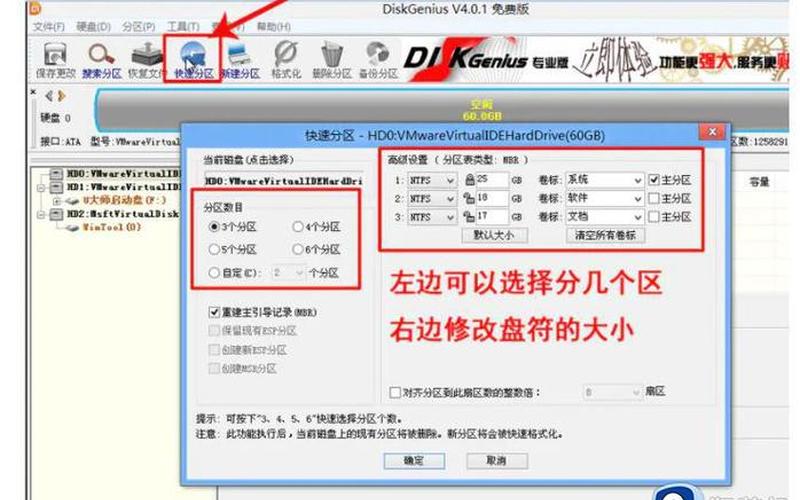Open the 硬盘(D) menu
Image resolution: width=800 pixels, height=500 pixels.
pos(93,26)
